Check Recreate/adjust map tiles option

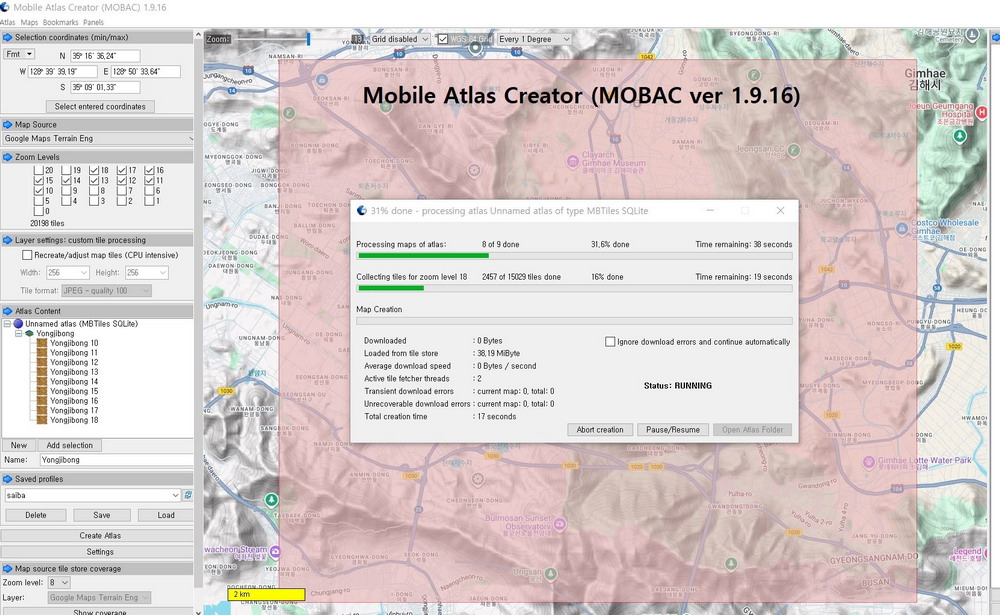(27, 255)
